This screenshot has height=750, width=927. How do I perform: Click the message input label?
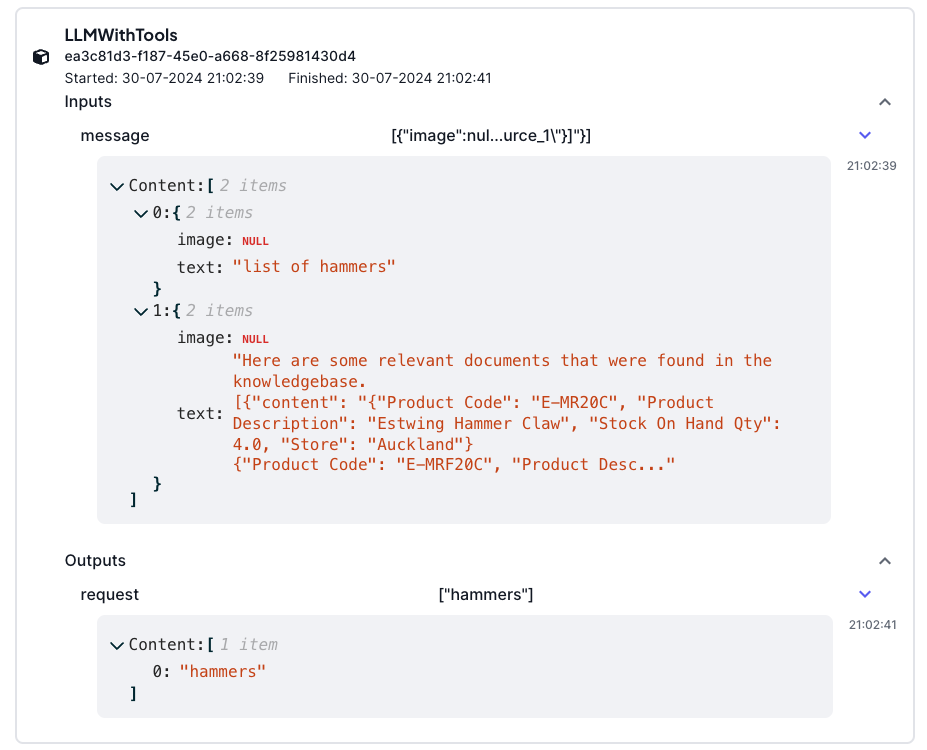pyautogui.click(x=115, y=135)
